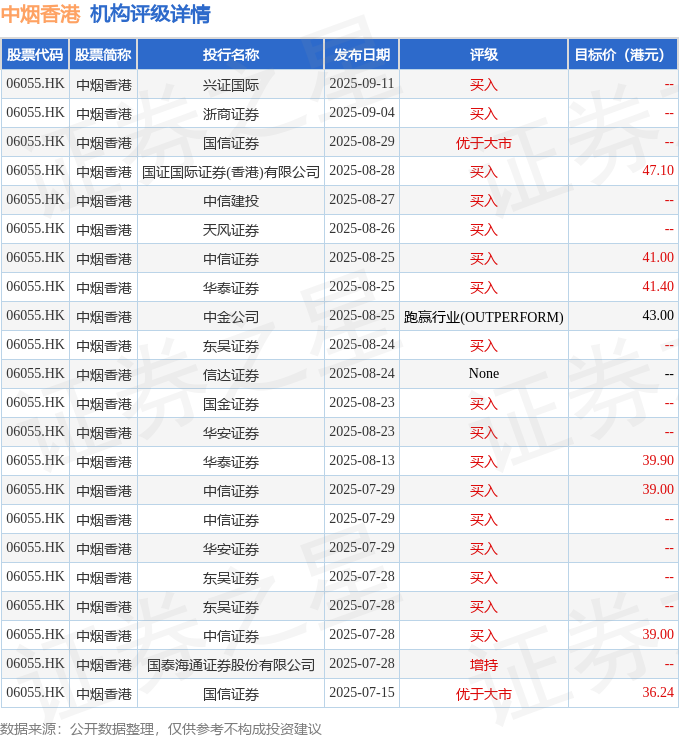Select 华泰证券 cell dated 2025-08-25

(231, 288)
